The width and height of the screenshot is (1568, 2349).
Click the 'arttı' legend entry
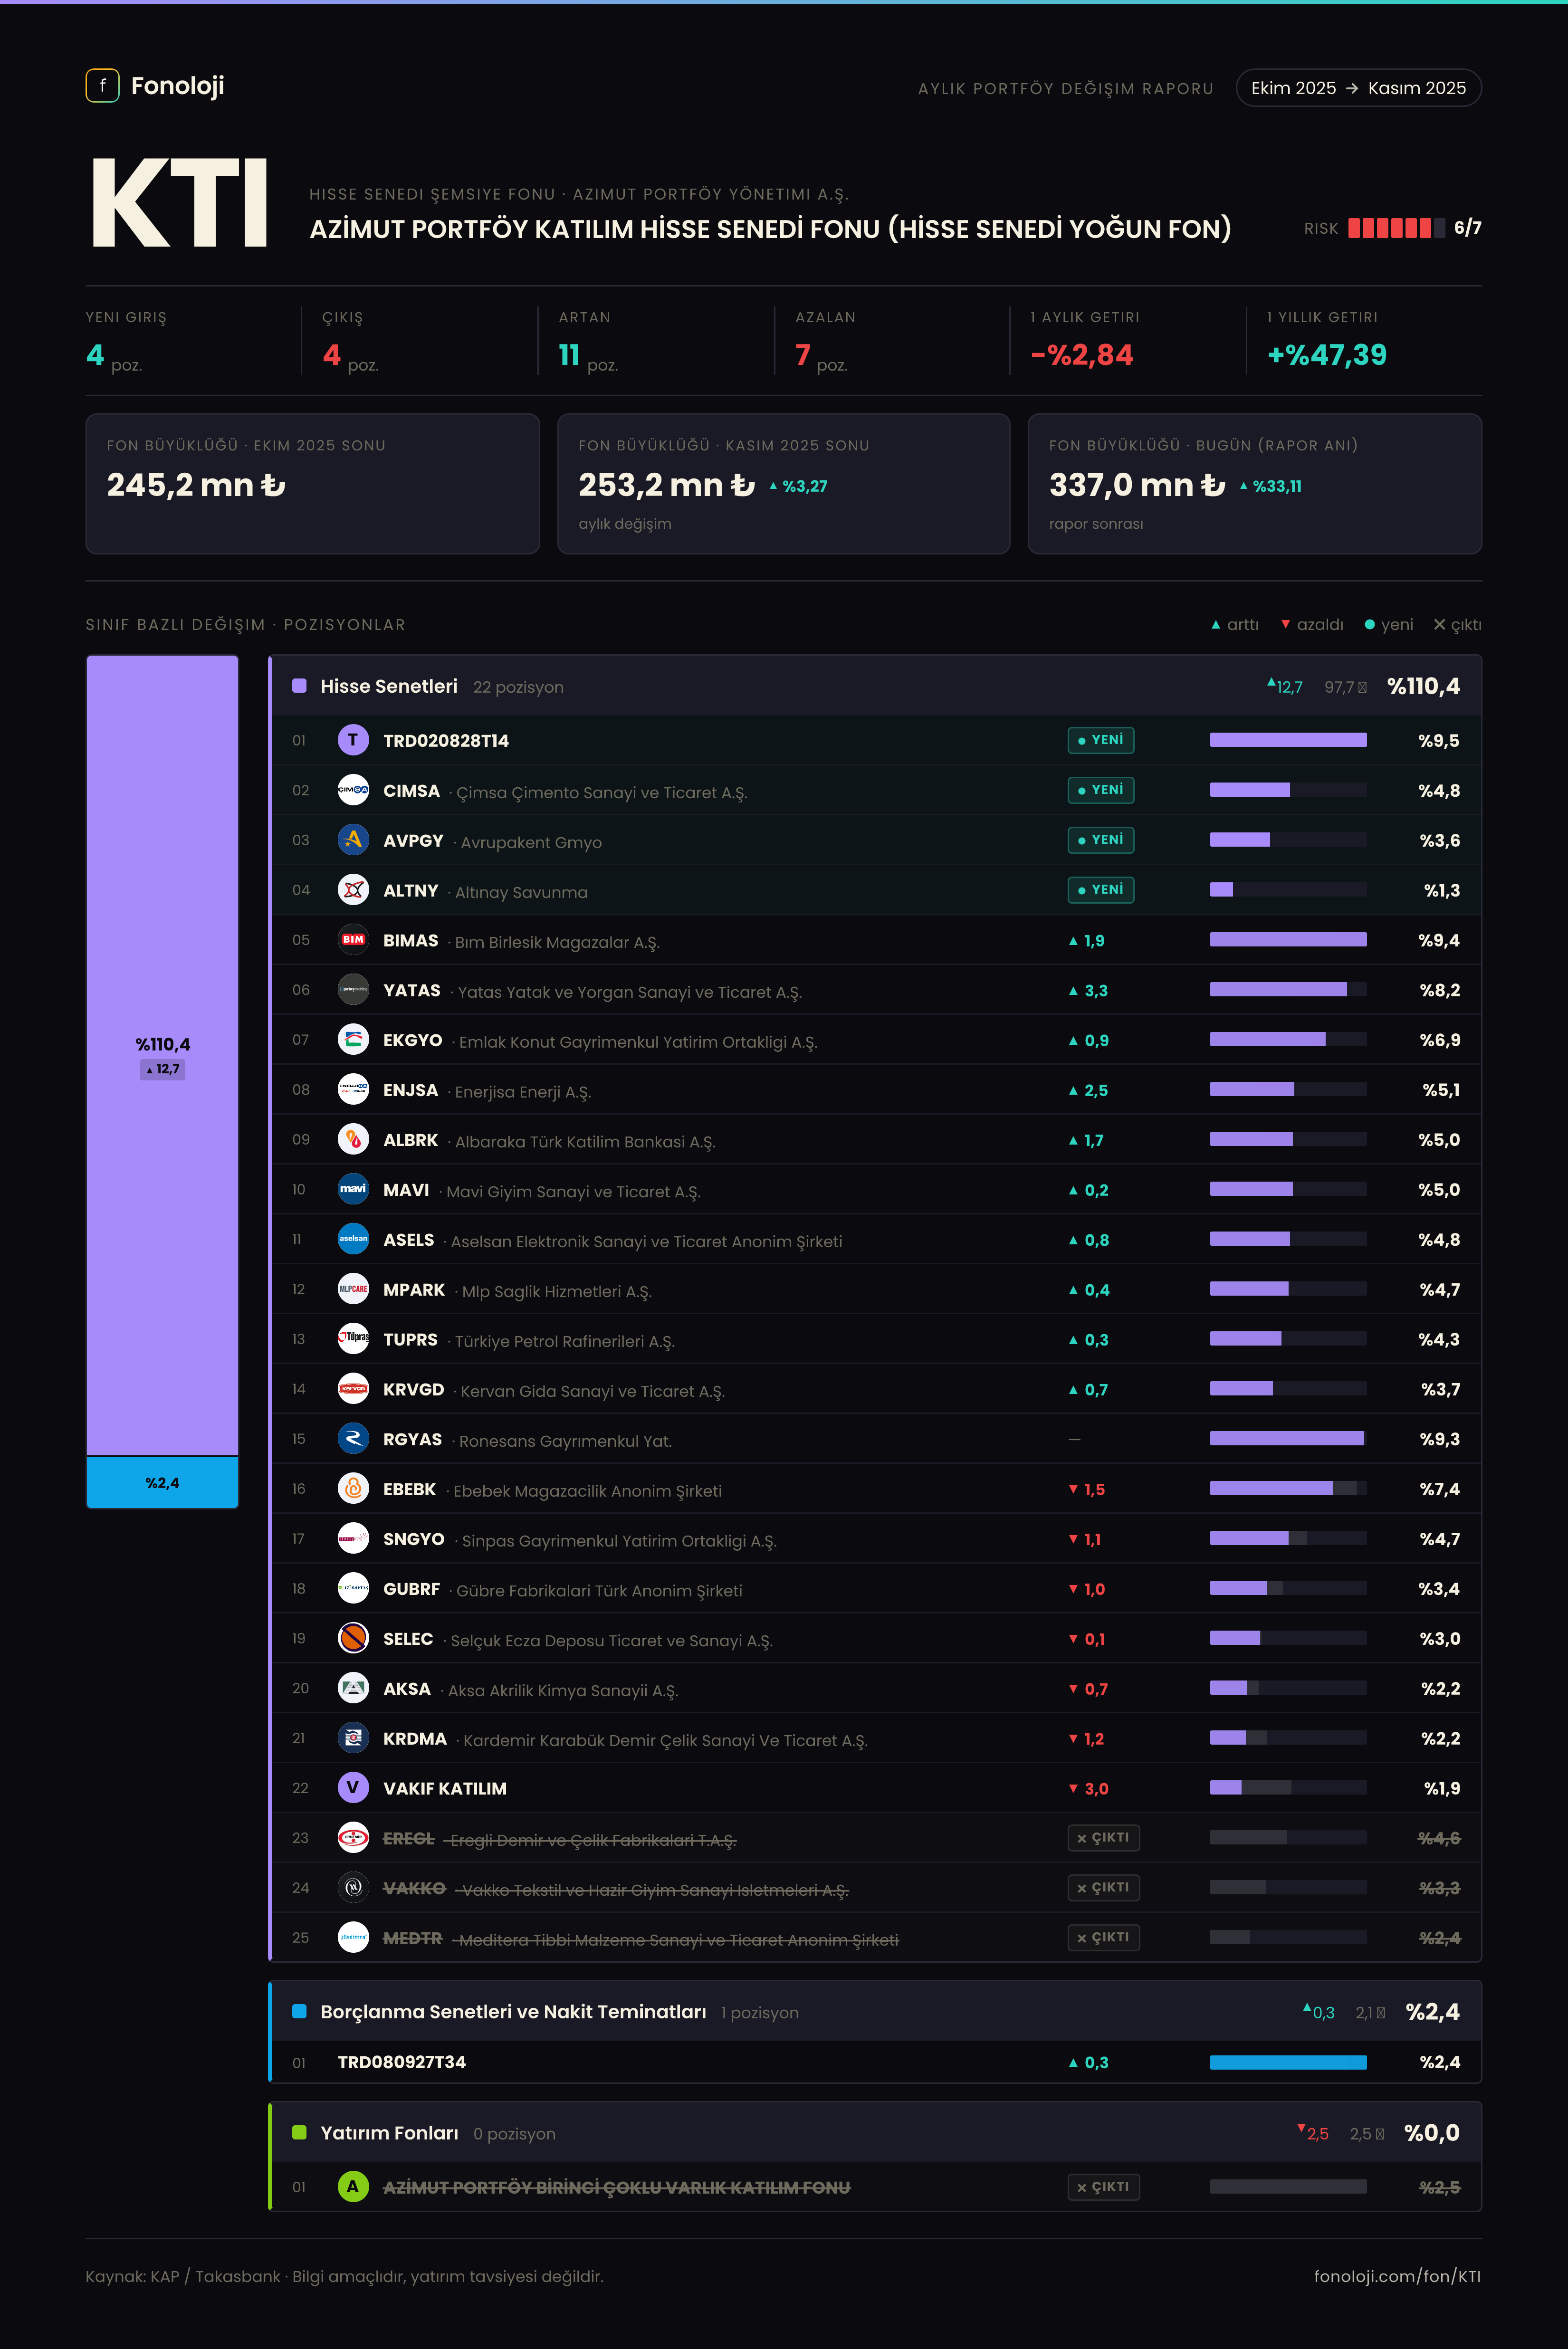point(1235,625)
